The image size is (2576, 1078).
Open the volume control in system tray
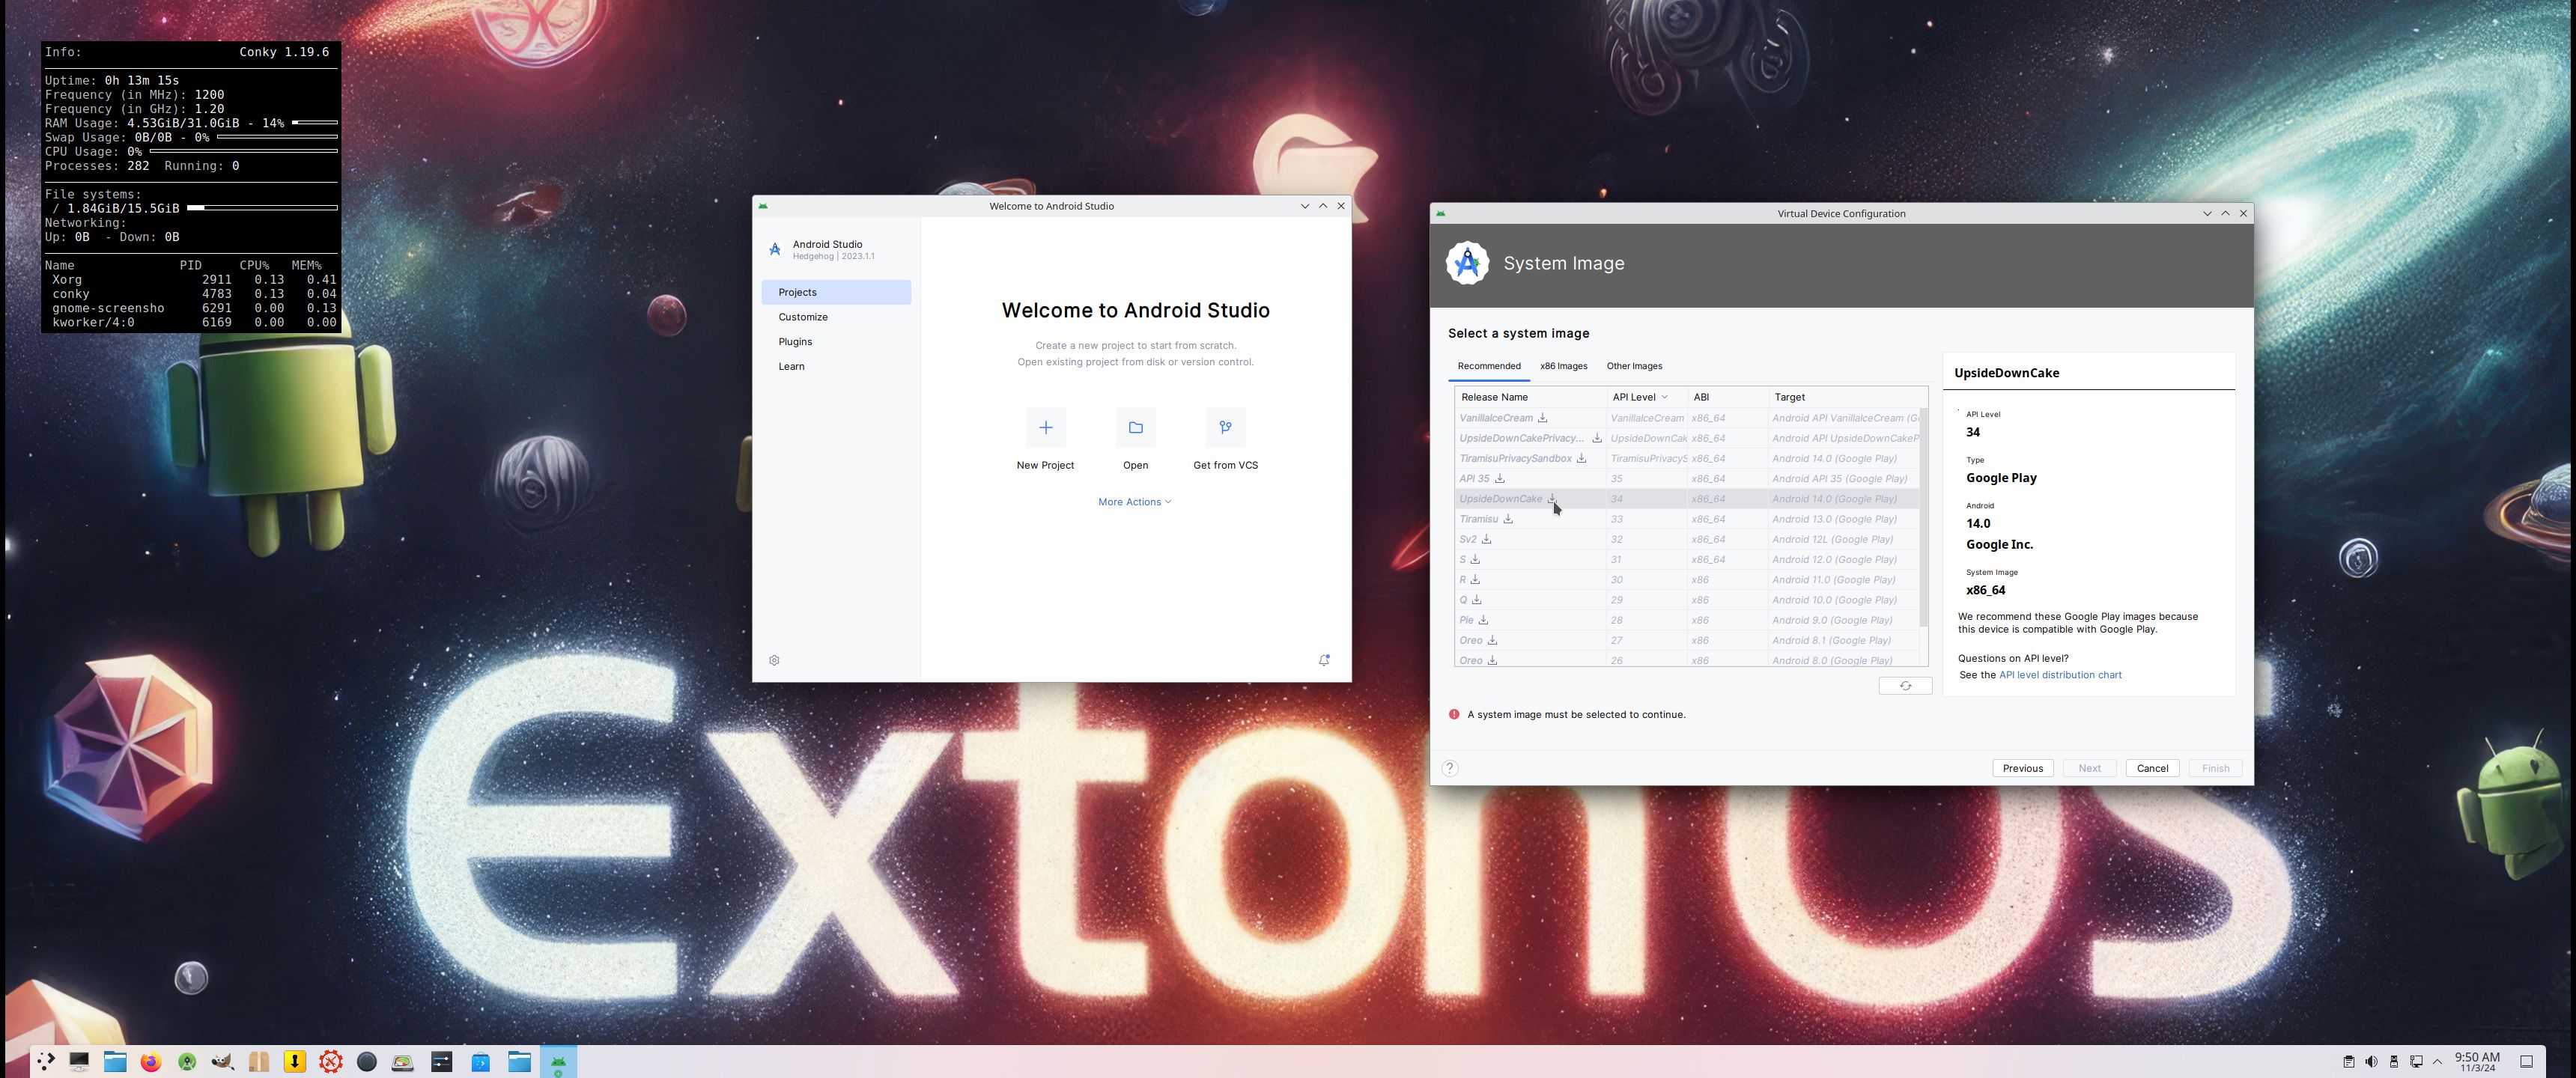click(2371, 1062)
